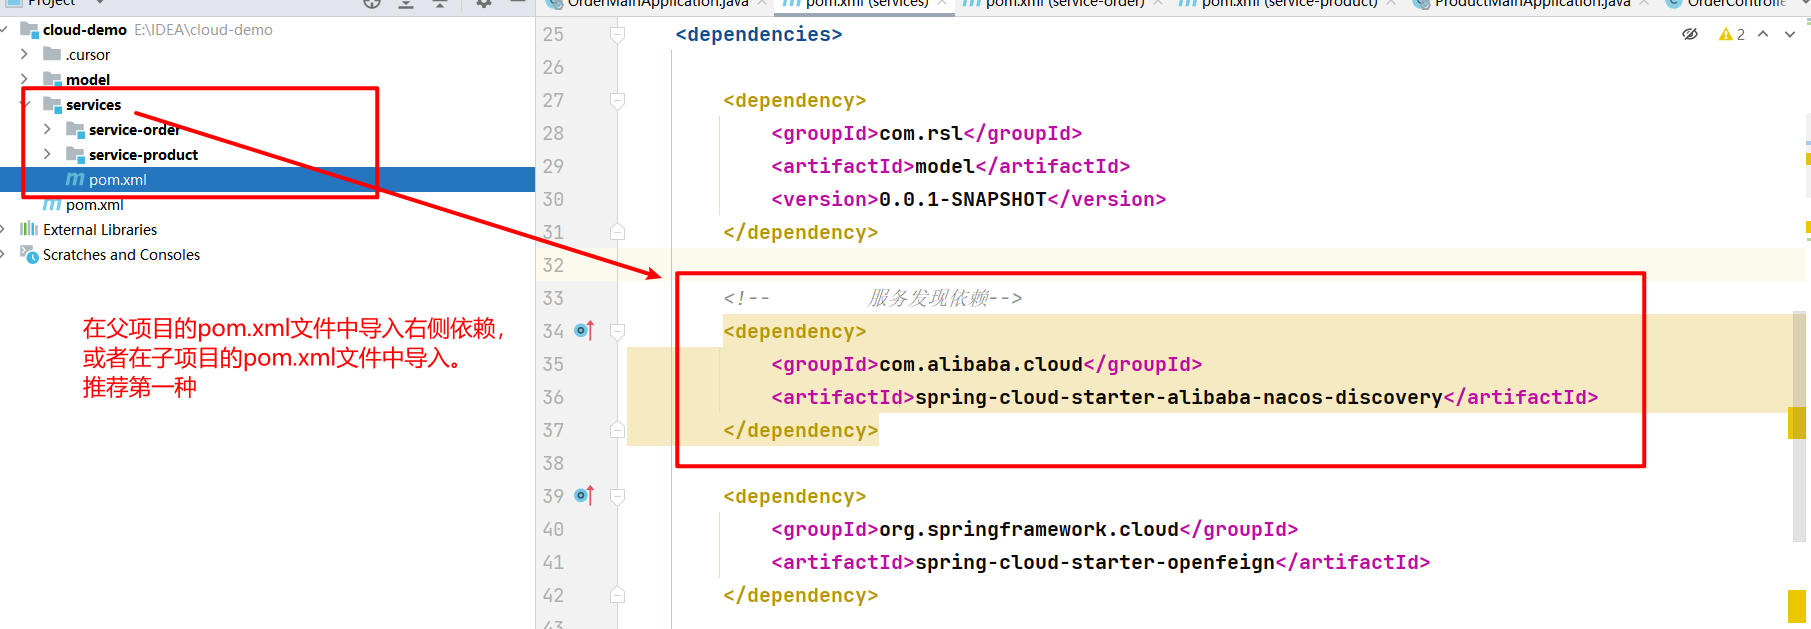Click spring-cloud-starter-openfeign artifactId text
This screenshot has height=629, width=1811.
pyautogui.click(x=1095, y=562)
